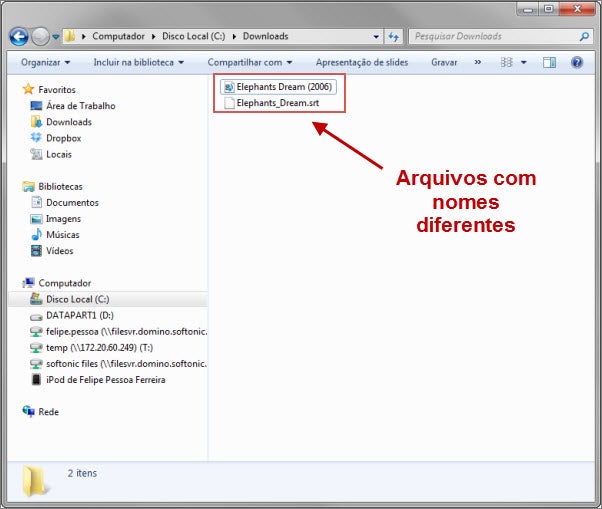Click the back navigation arrow button
This screenshot has width=602, height=509.
[17, 37]
